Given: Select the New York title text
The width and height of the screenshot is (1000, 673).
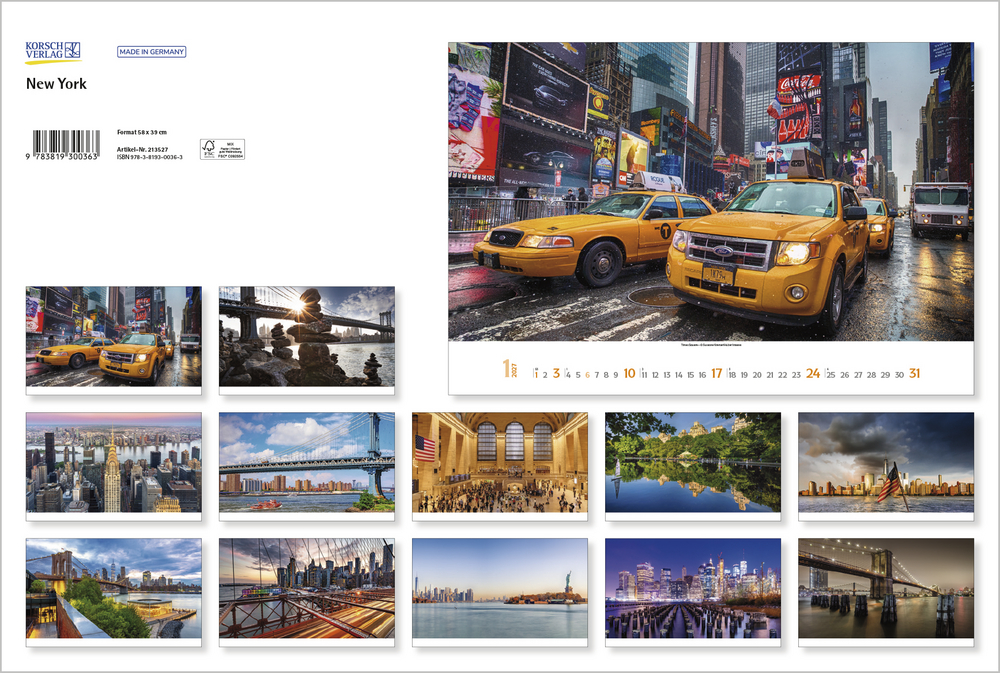Looking at the screenshot, I should click(56, 84).
